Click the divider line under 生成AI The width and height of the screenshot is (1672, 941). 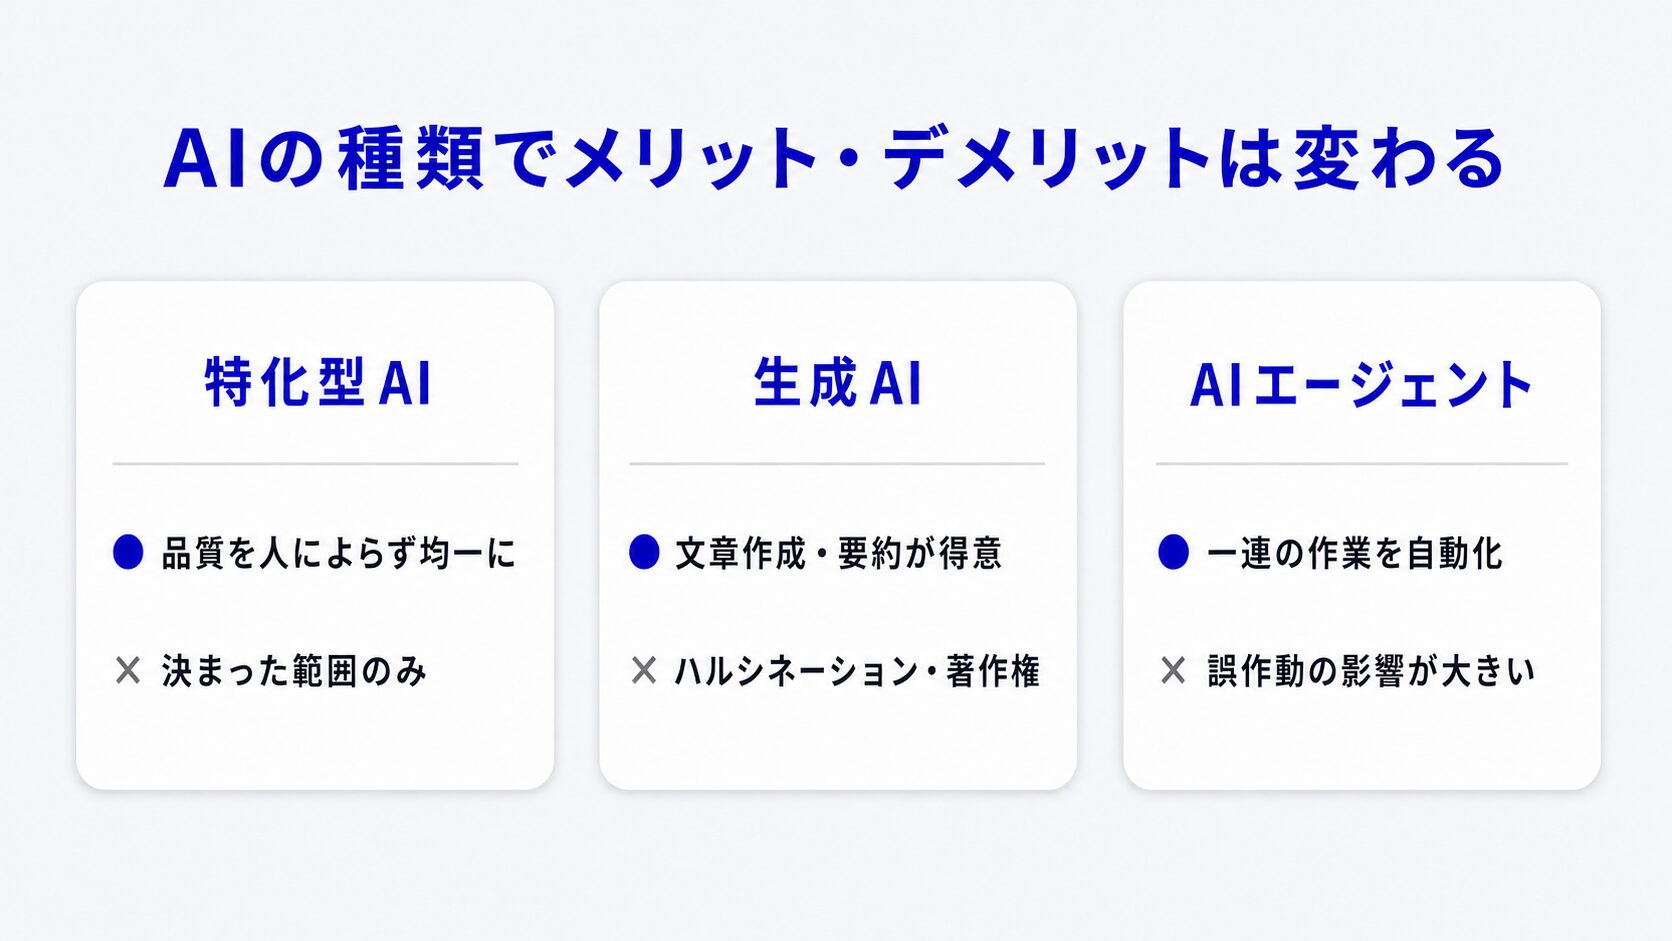(837, 464)
